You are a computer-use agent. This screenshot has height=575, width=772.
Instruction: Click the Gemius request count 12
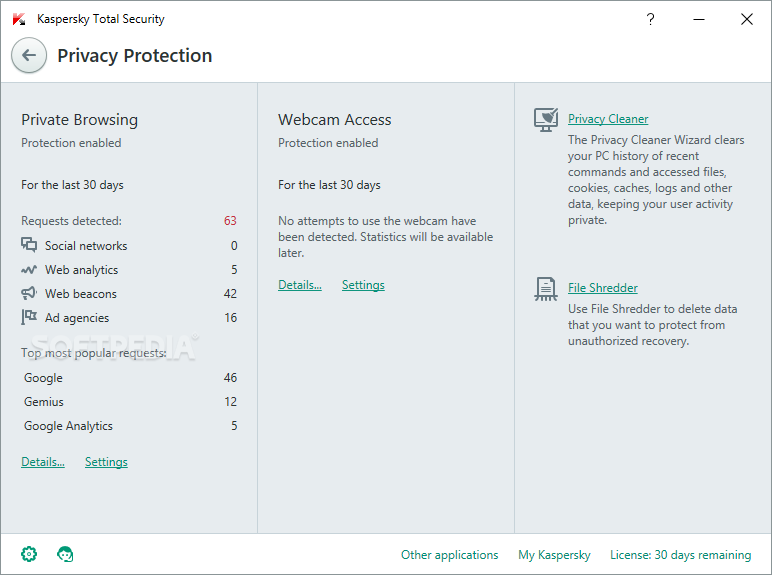pyautogui.click(x=230, y=402)
